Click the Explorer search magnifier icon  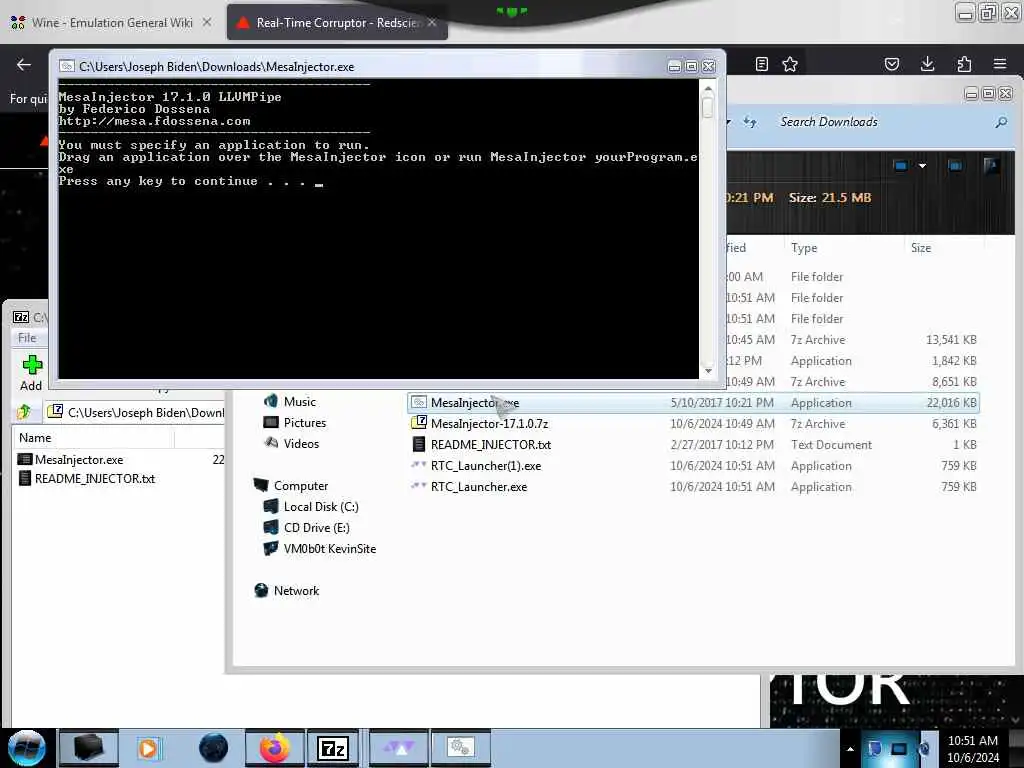[x=1001, y=122]
